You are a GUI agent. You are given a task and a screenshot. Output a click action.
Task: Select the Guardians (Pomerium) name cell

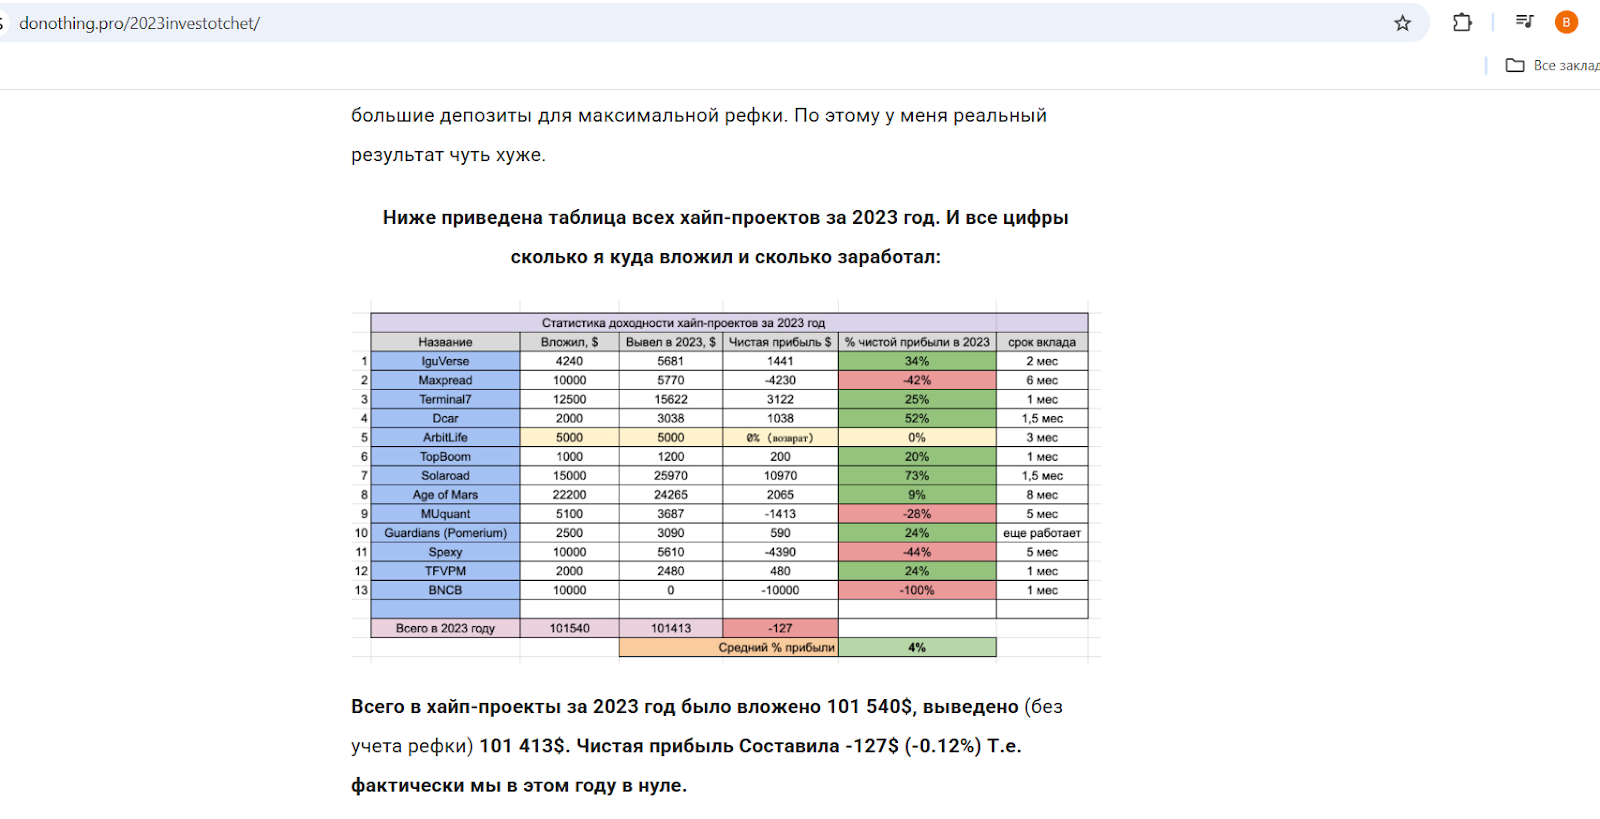click(445, 533)
